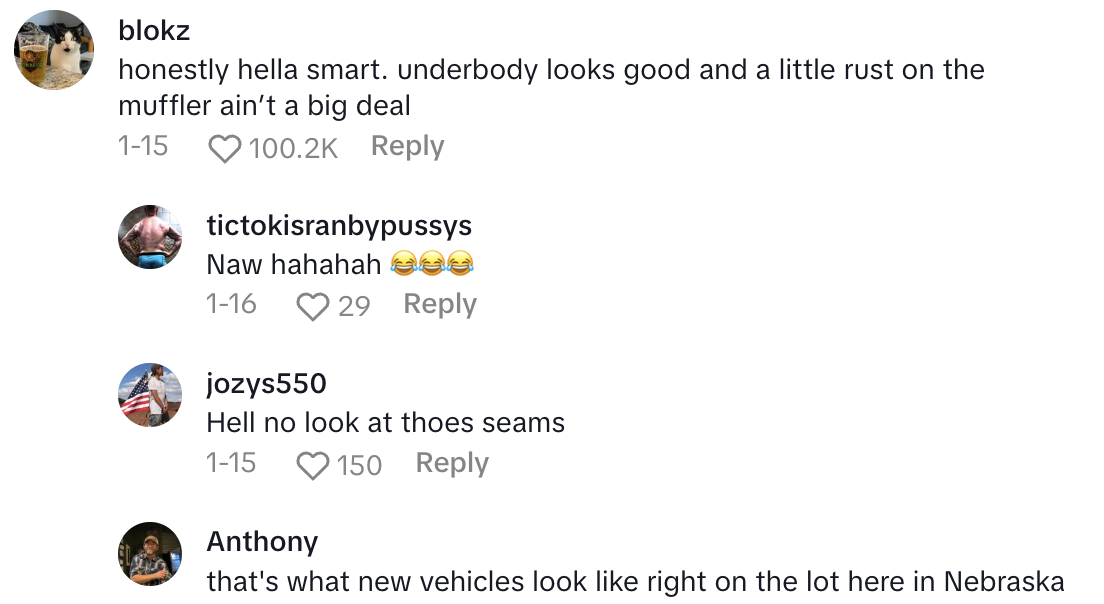
Task: Tap Reply on the Naw hahahah comment
Action: pos(439,304)
